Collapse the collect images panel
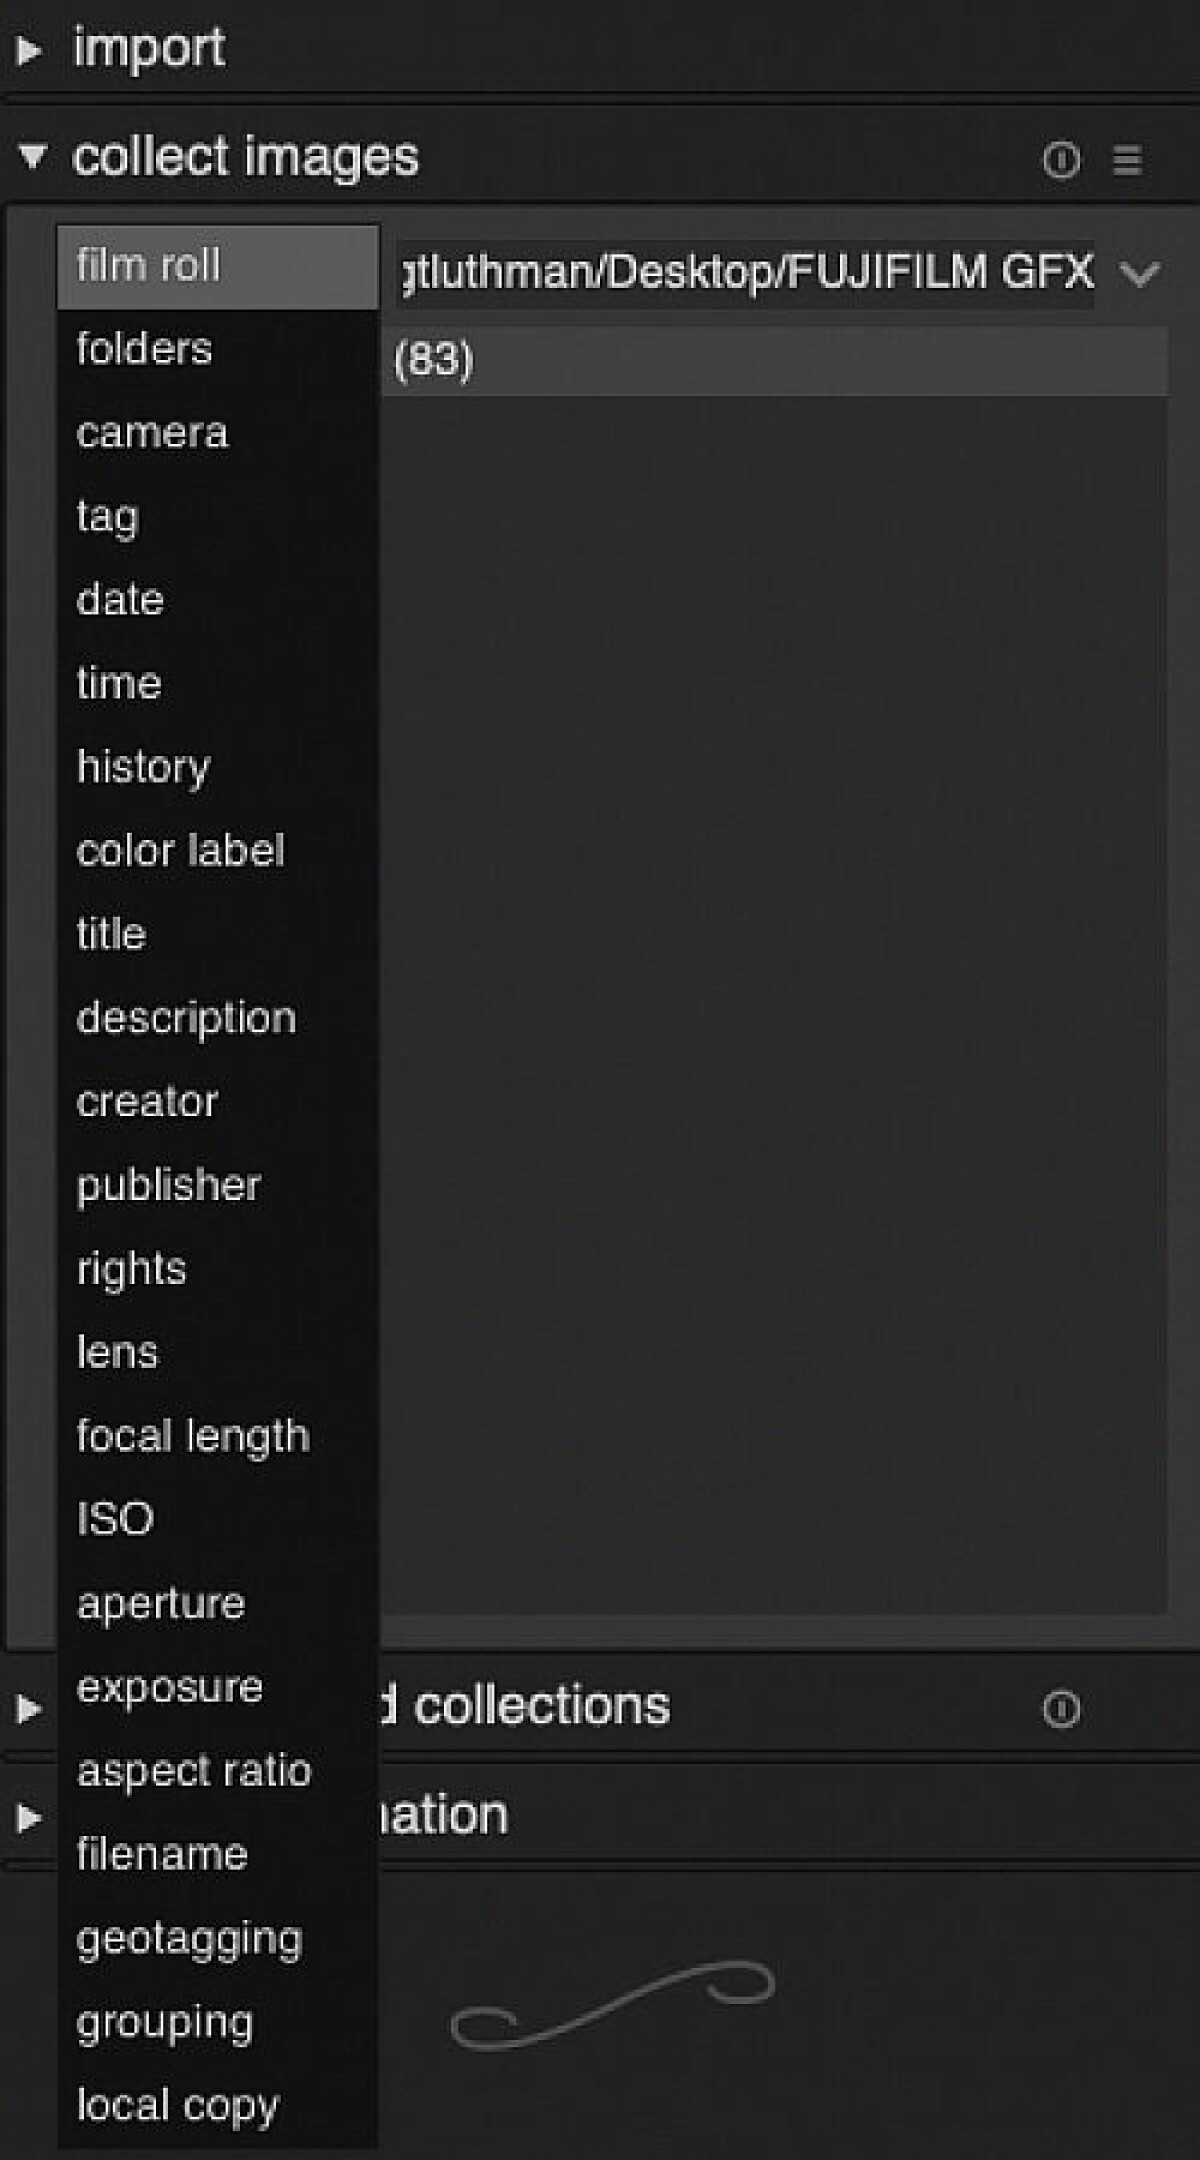The height and width of the screenshot is (2160, 1200). coord(32,156)
